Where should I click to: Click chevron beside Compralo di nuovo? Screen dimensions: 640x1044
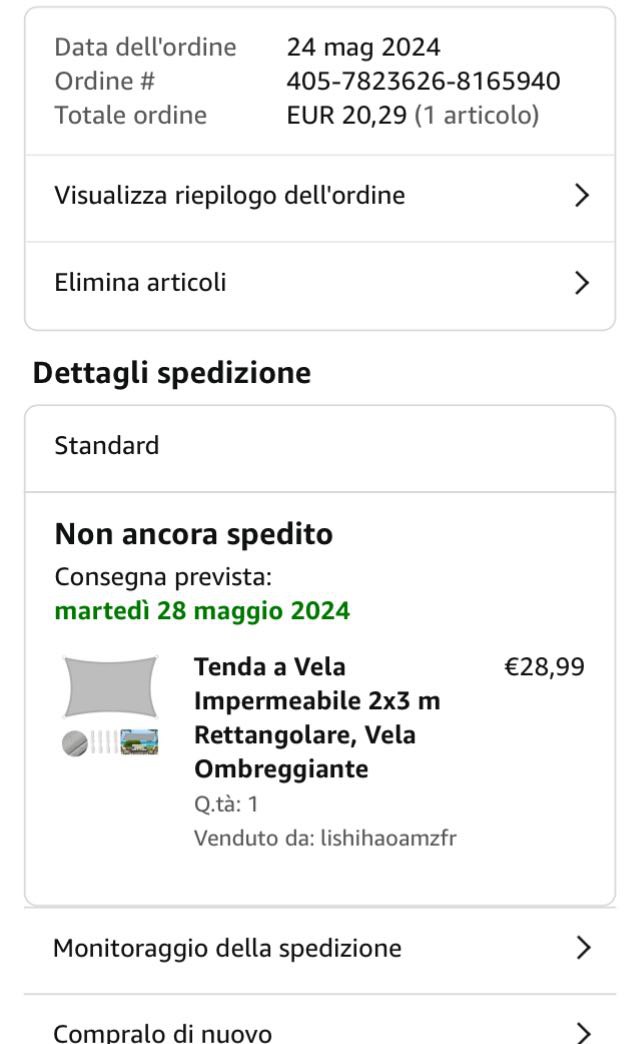(x=584, y=1031)
